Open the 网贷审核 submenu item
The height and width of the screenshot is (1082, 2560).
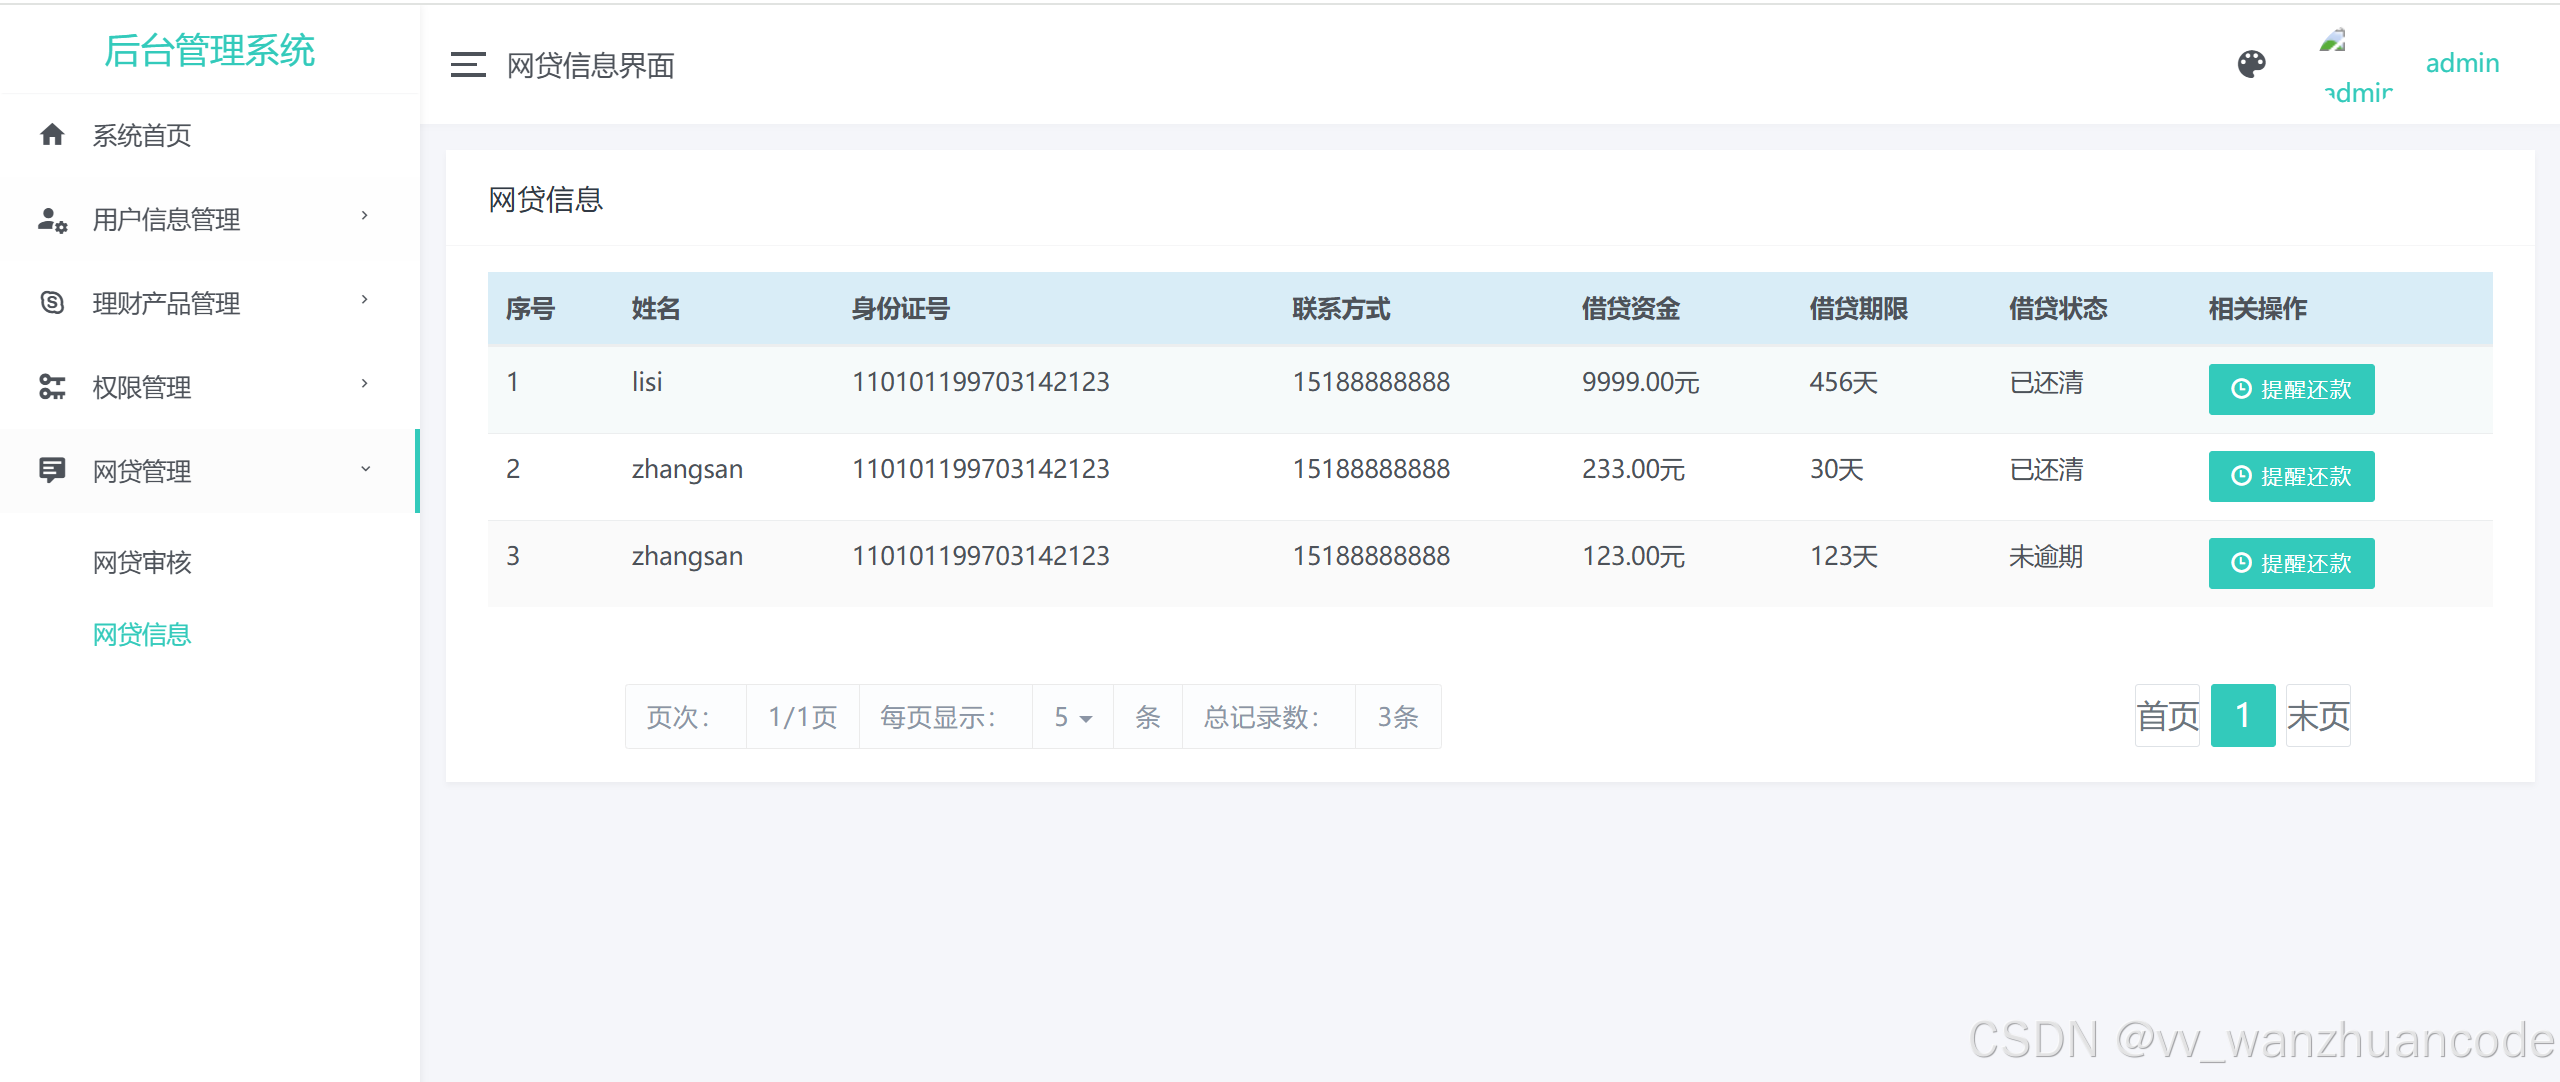pos(142,562)
